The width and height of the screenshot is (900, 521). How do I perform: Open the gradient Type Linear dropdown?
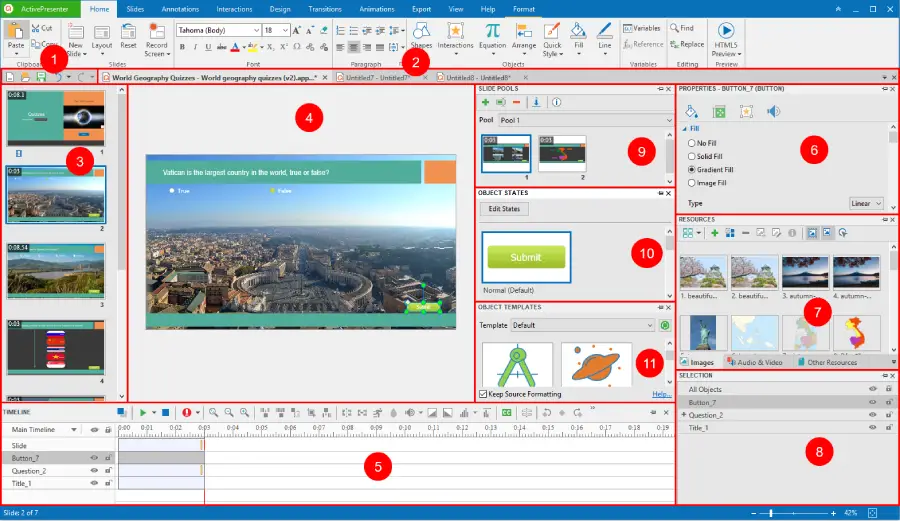(x=867, y=203)
